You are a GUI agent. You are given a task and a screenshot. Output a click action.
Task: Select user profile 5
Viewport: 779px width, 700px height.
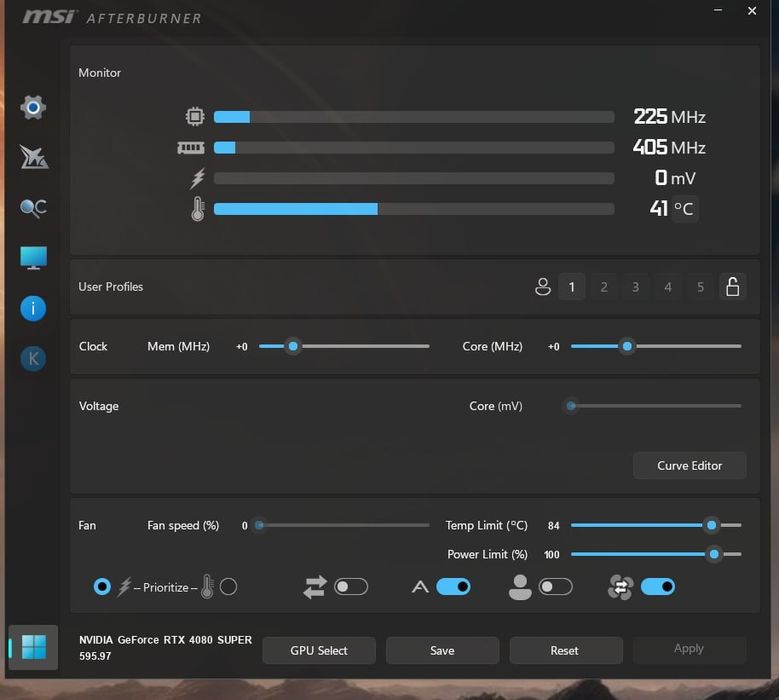click(700, 287)
